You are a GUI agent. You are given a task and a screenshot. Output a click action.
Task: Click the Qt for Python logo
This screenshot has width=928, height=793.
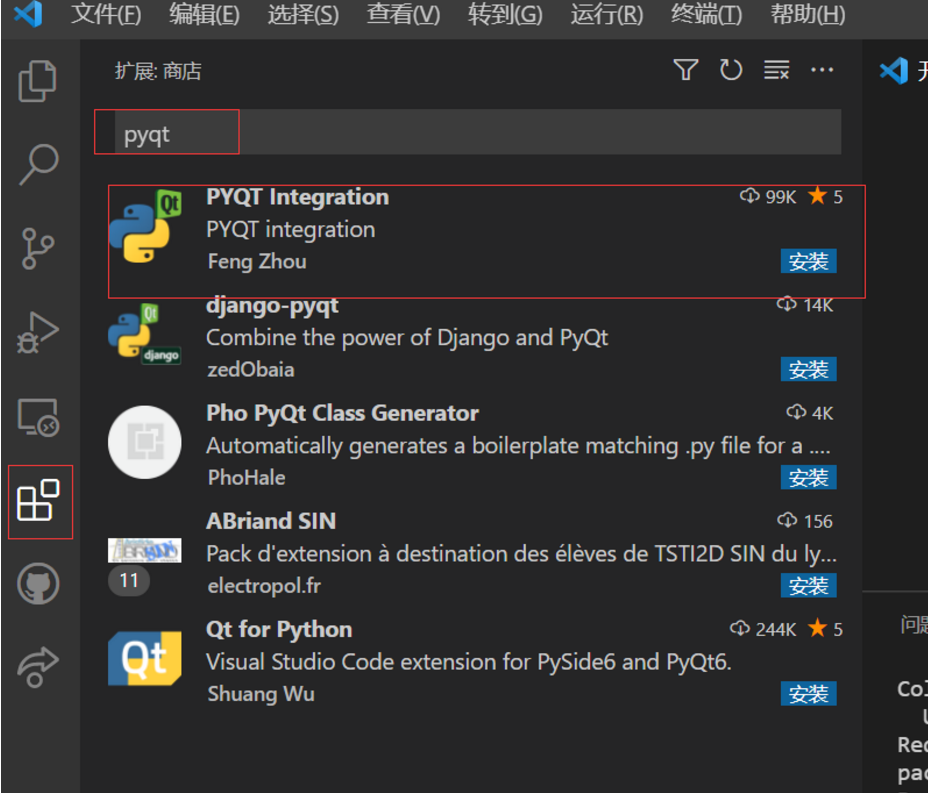(145, 659)
